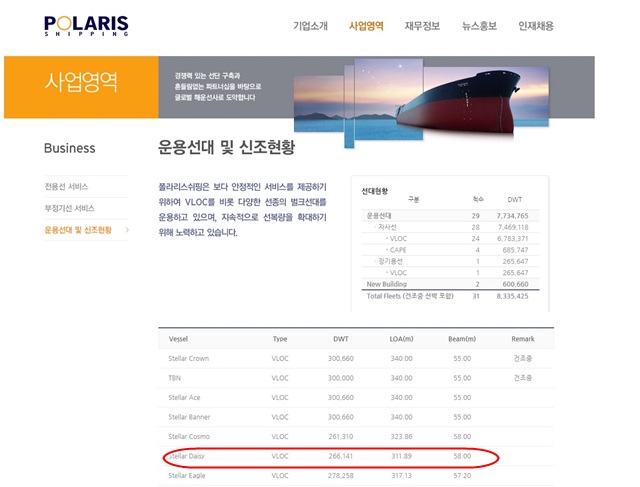This screenshot has width=640, height=487.
Task: Click the 311.89 LOA value
Action: click(401, 456)
